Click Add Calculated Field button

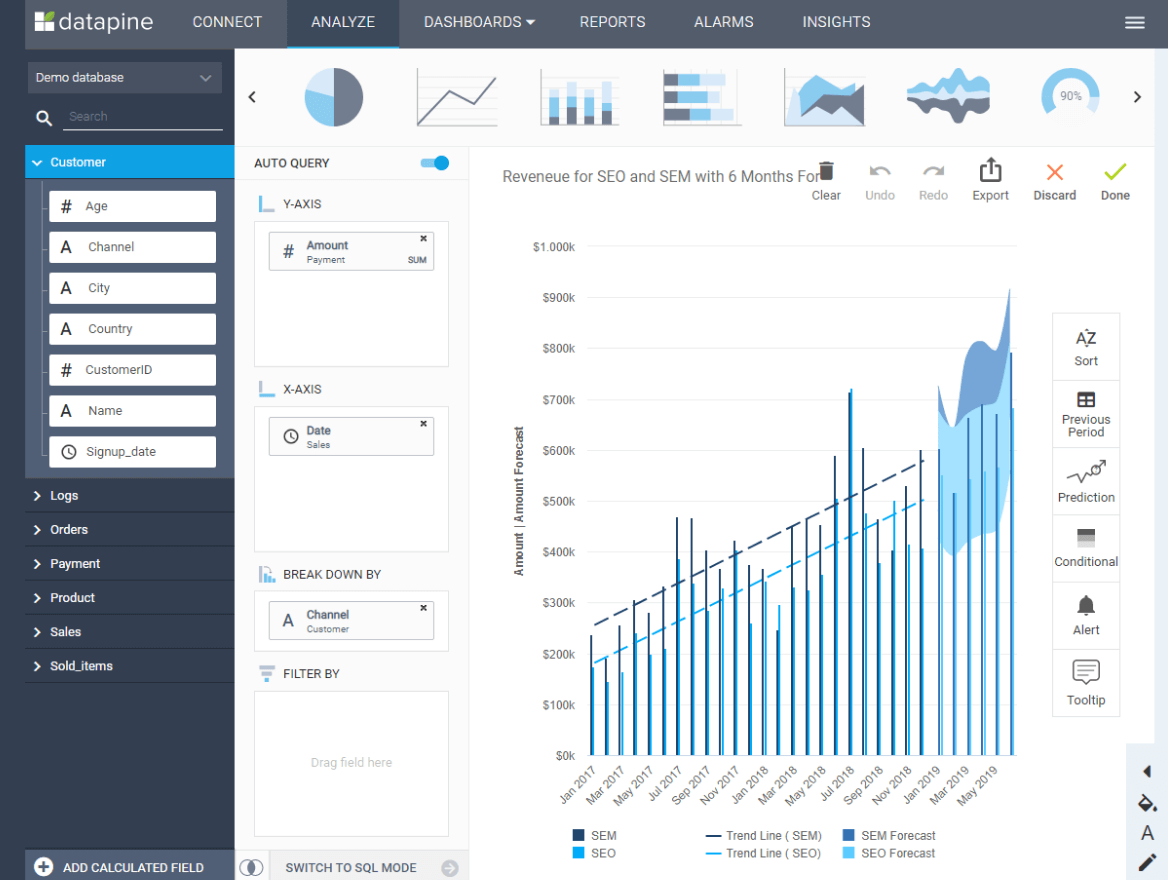coord(120,867)
